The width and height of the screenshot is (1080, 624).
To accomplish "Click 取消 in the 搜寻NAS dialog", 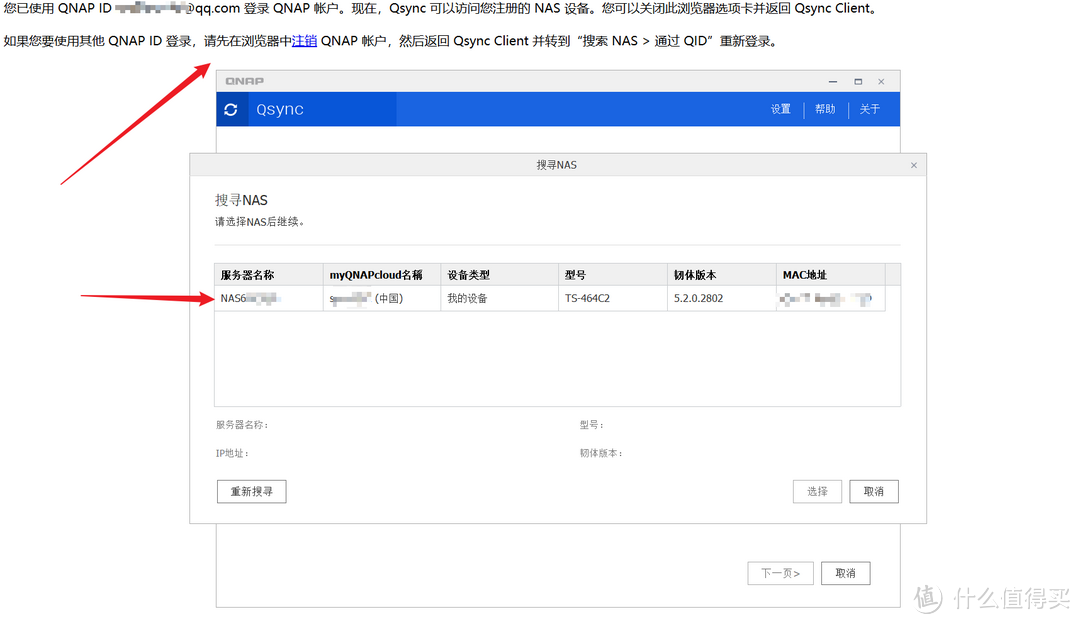I will click(874, 491).
